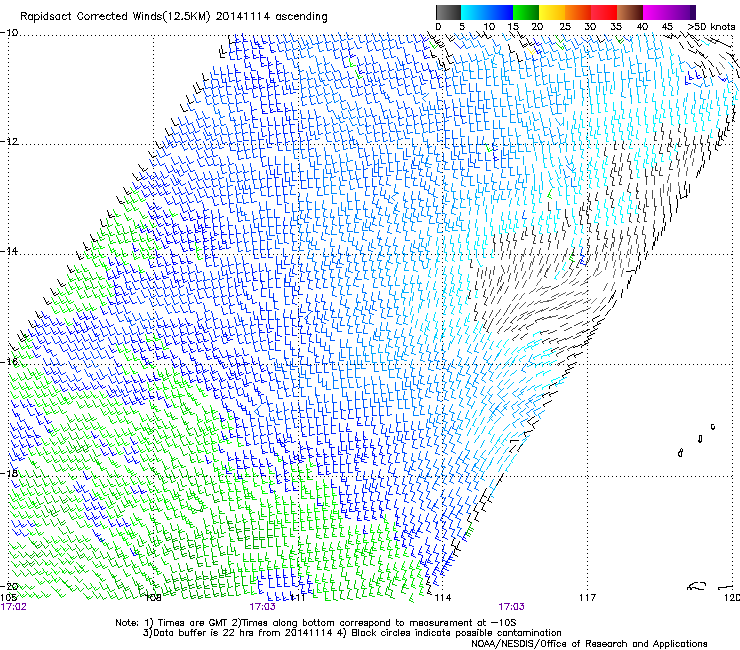740x650 pixels.
Task: Click the -14 latitude axis label
Action: [9, 251]
